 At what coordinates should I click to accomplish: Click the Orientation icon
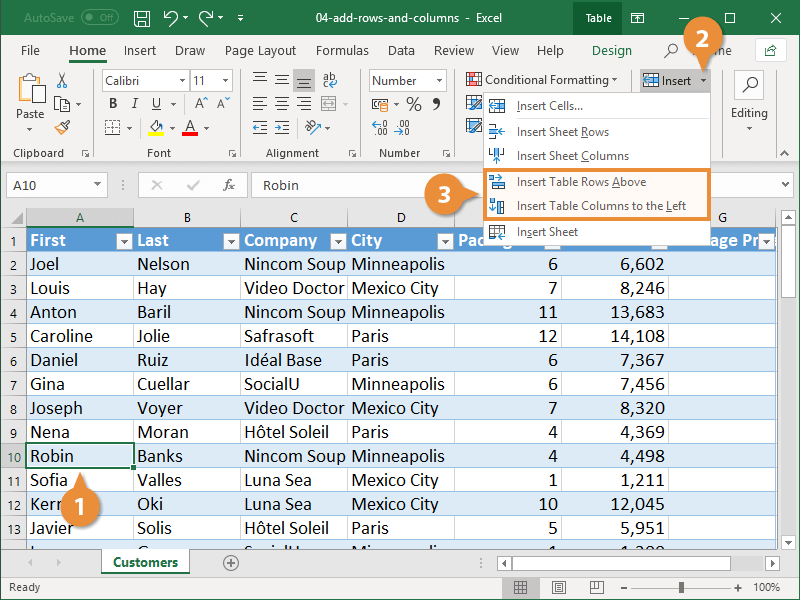pyautogui.click(x=312, y=127)
